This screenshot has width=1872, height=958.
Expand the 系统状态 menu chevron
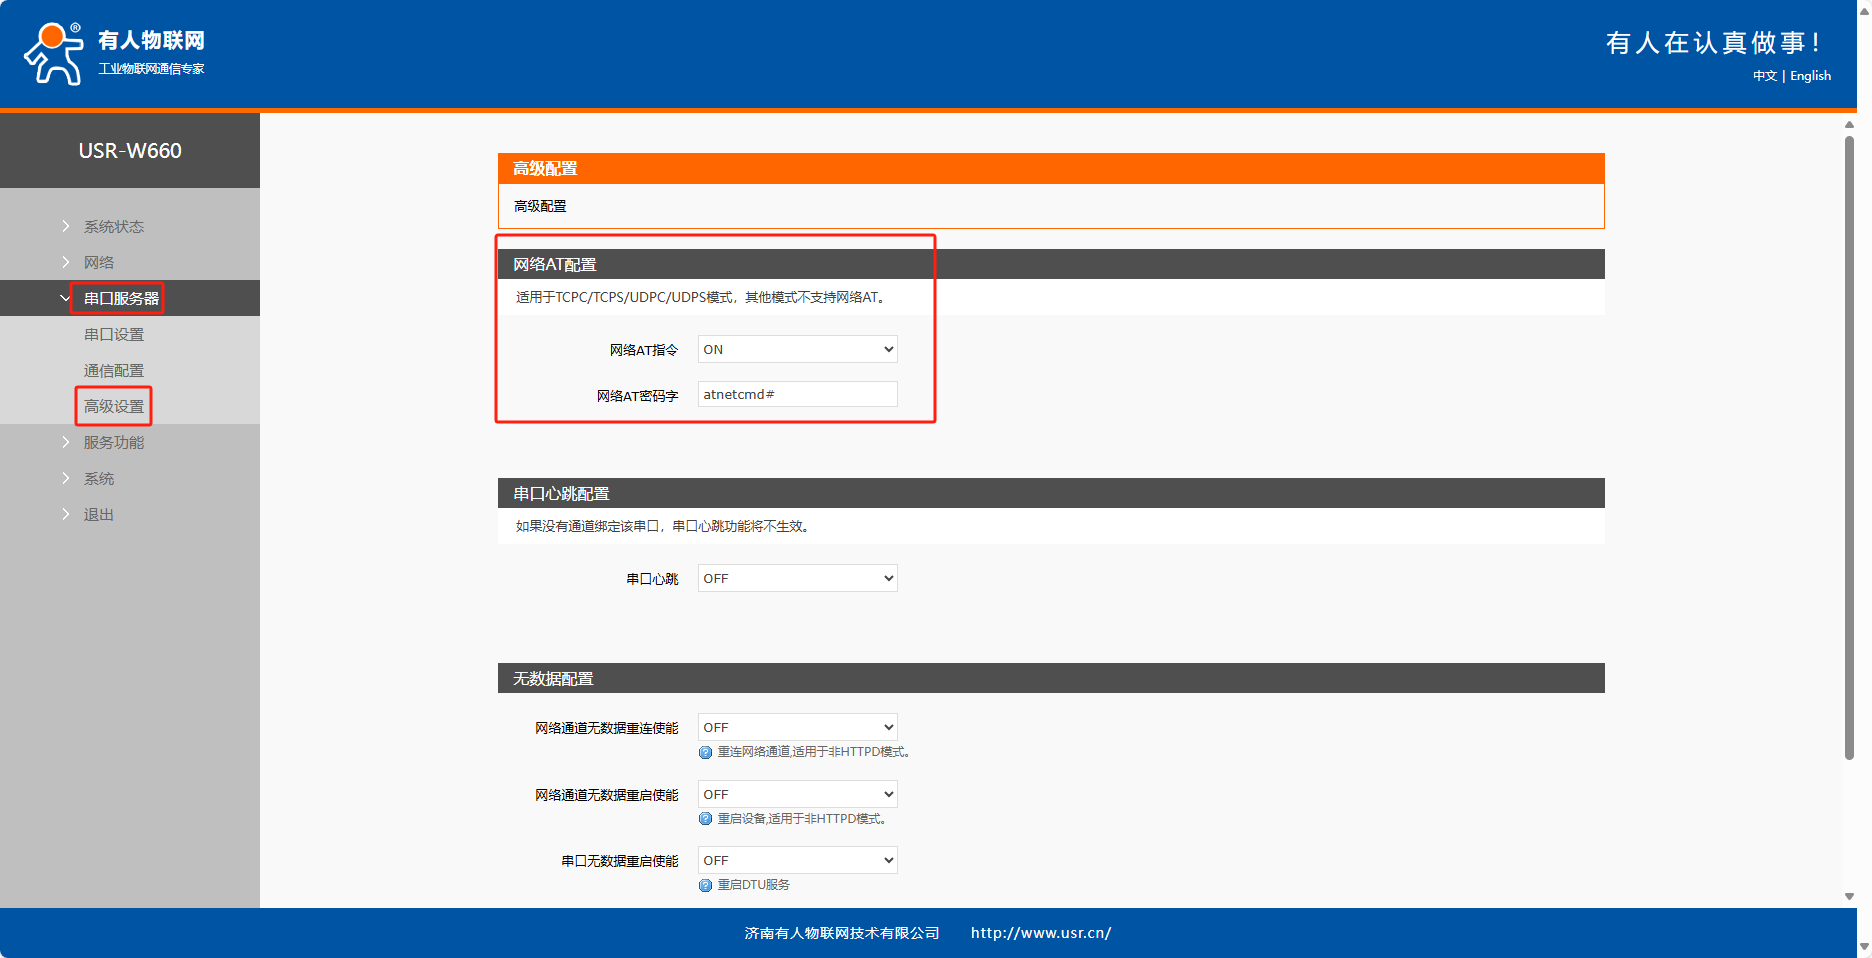pos(66,227)
